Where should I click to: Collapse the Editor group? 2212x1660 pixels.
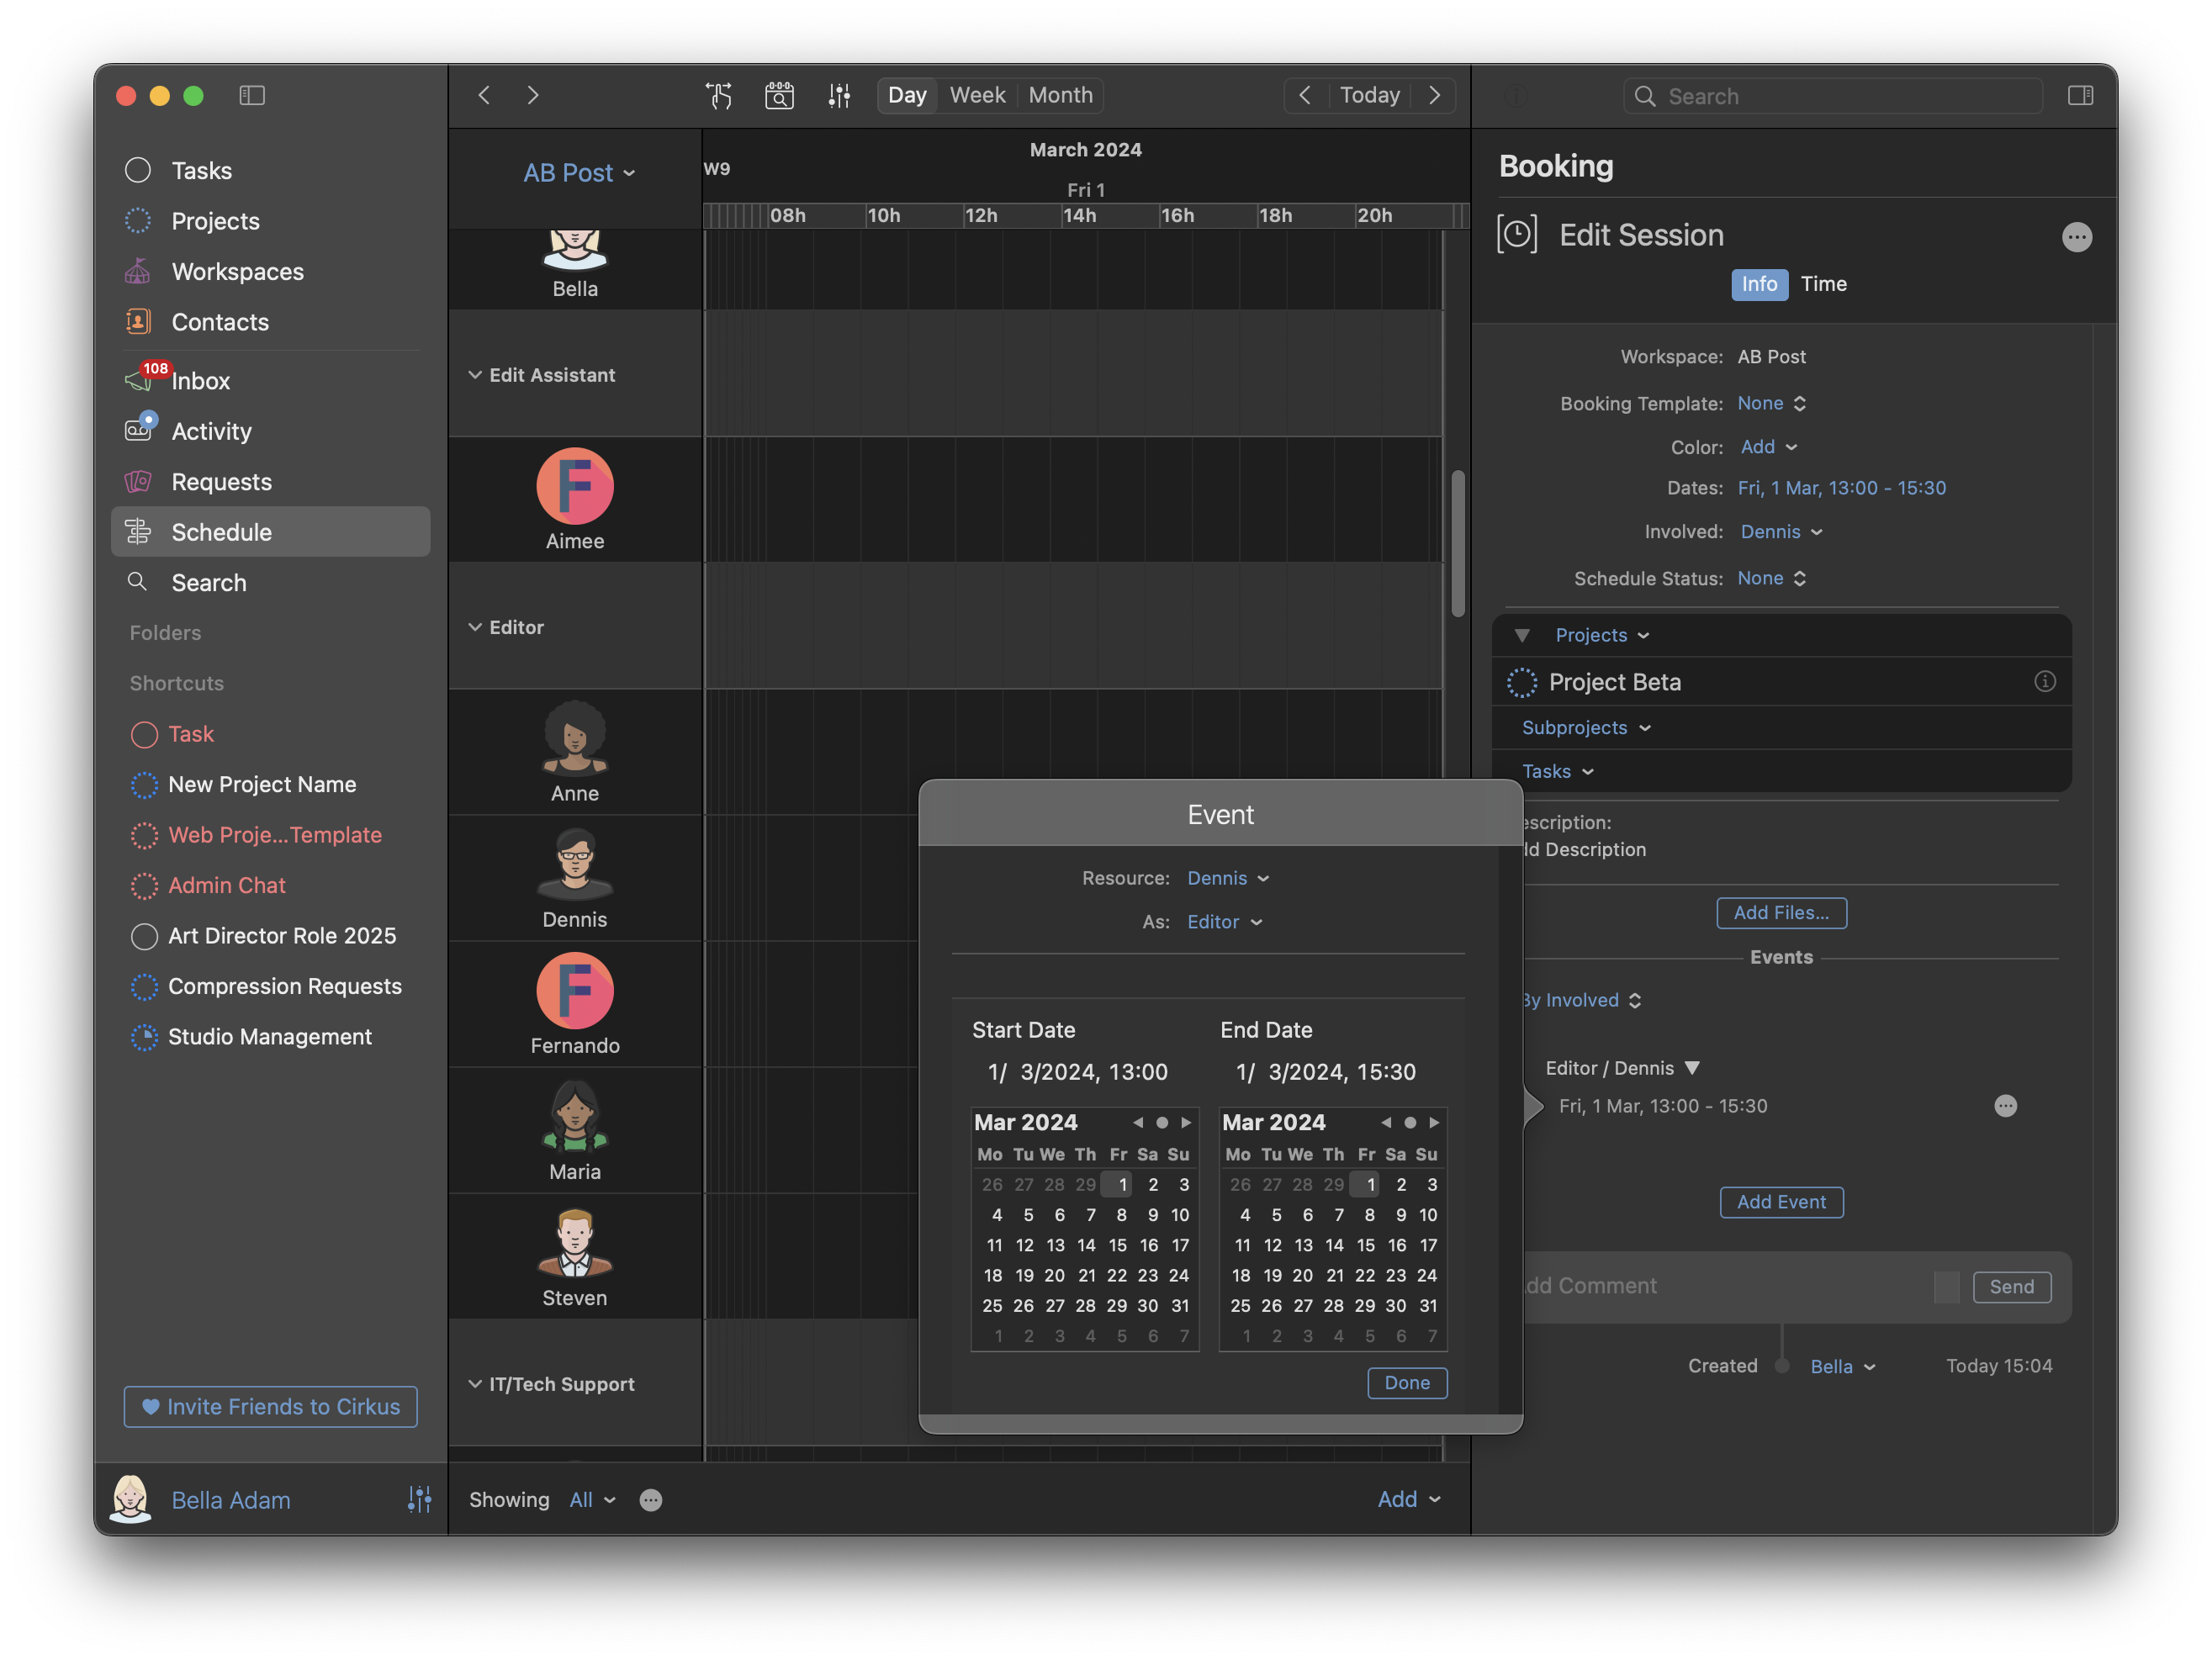[475, 627]
